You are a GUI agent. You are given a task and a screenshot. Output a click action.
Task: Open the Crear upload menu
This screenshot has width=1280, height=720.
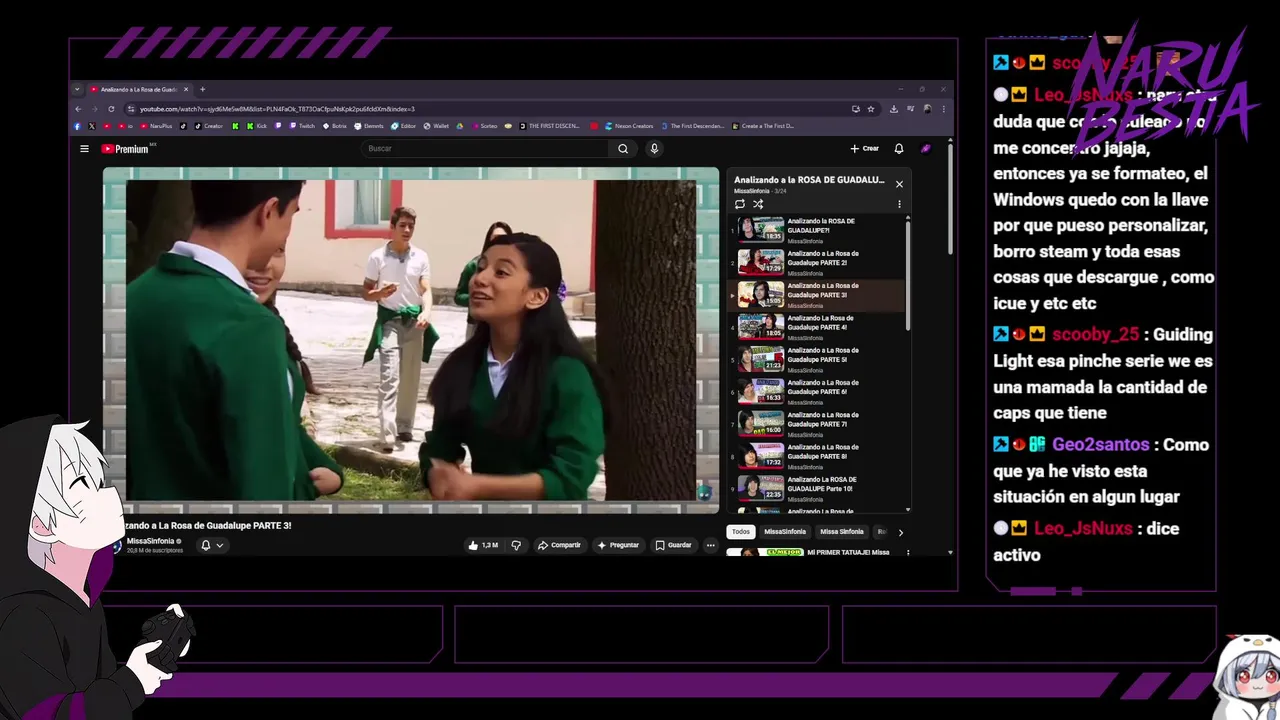coord(864,149)
